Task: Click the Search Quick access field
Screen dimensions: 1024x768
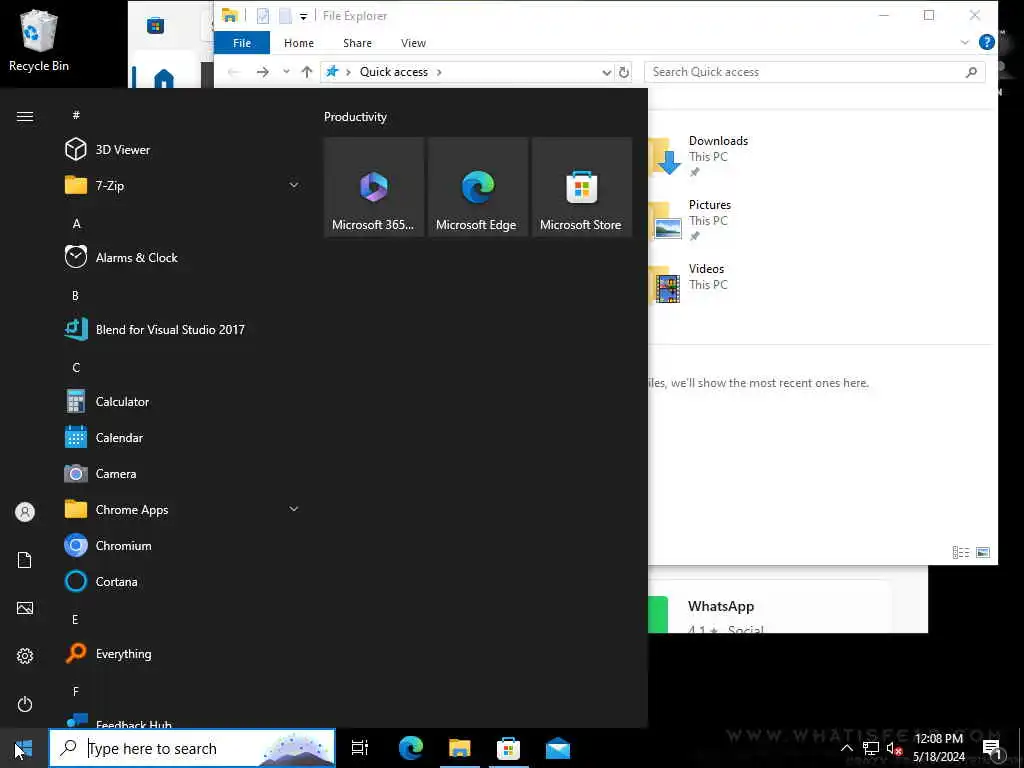Action: point(814,72)
